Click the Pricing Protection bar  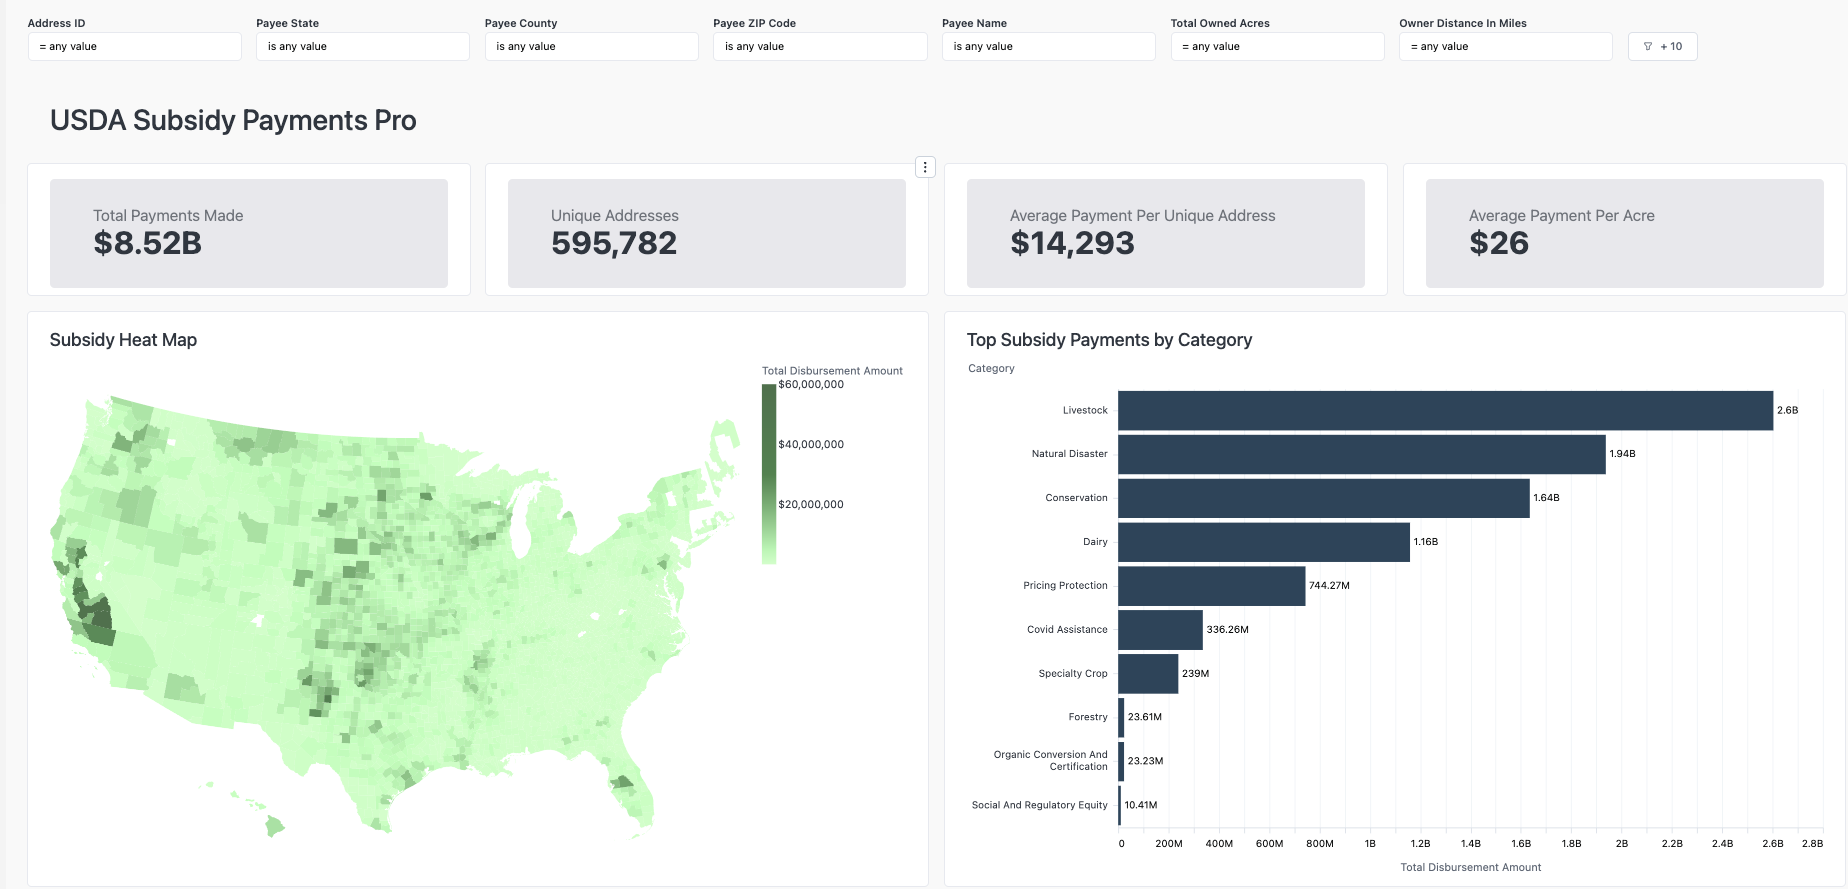(x=1212, y=586)
